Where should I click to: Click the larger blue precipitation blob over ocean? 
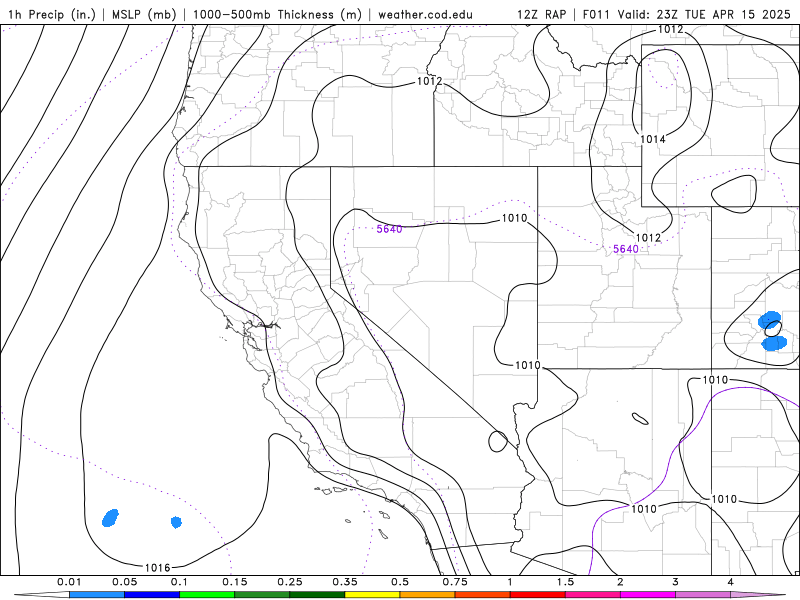110,518
